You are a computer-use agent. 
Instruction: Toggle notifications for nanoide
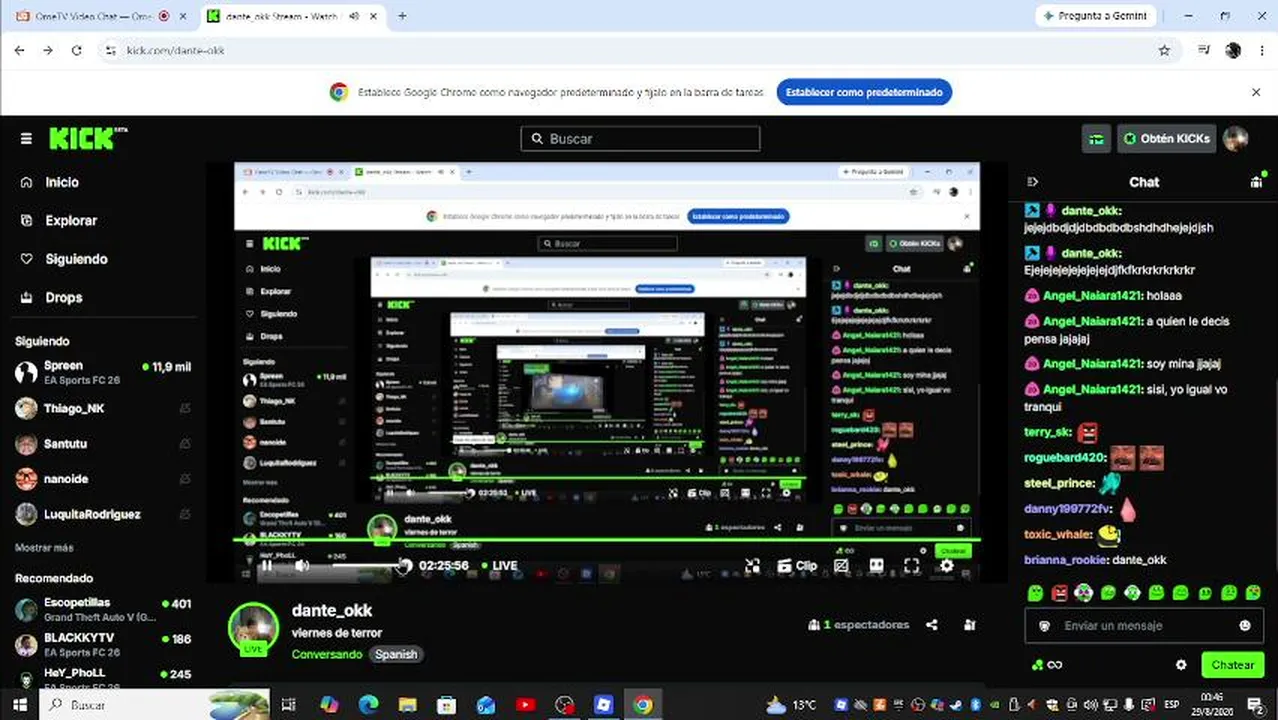tap(185, 479)
